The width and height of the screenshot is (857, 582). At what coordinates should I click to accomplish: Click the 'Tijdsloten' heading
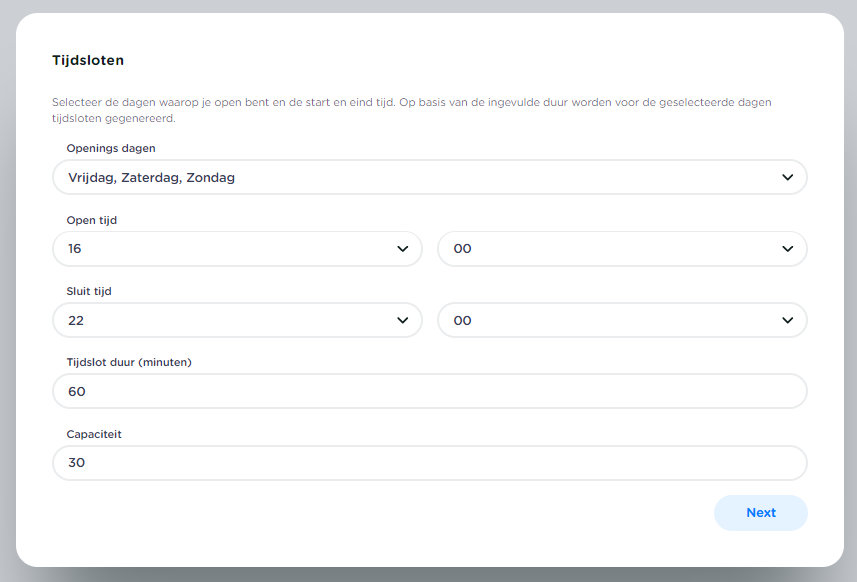click(x=88, y=60)
